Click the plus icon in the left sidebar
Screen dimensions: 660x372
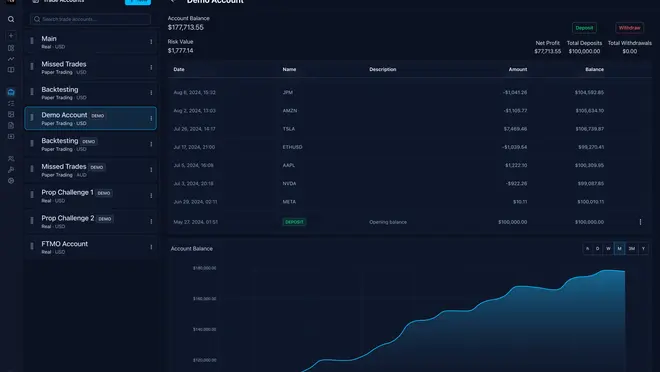click(x=11, y=36)
